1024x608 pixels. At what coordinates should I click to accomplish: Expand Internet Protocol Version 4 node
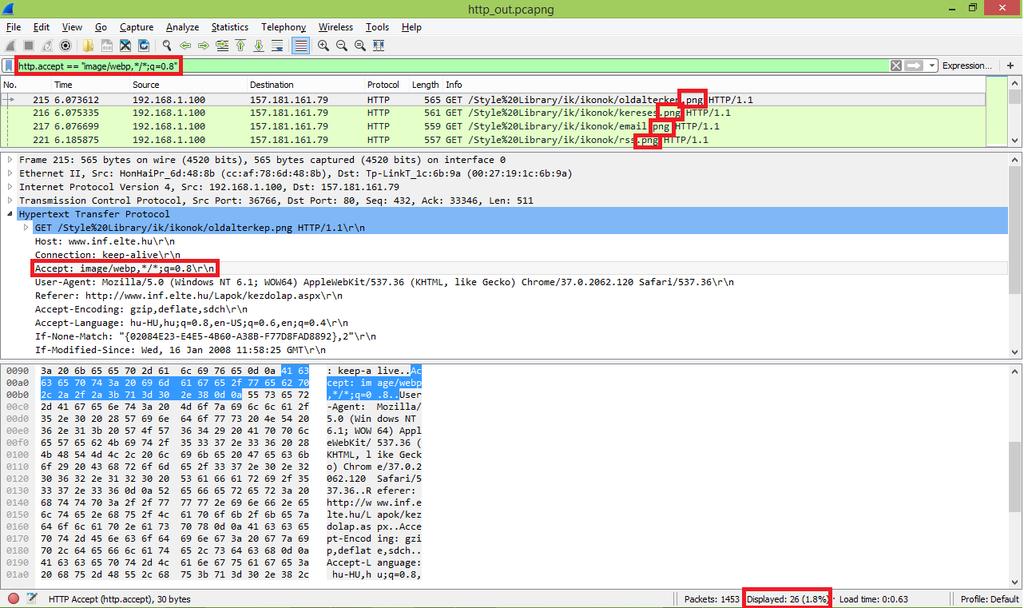point(10,187)
